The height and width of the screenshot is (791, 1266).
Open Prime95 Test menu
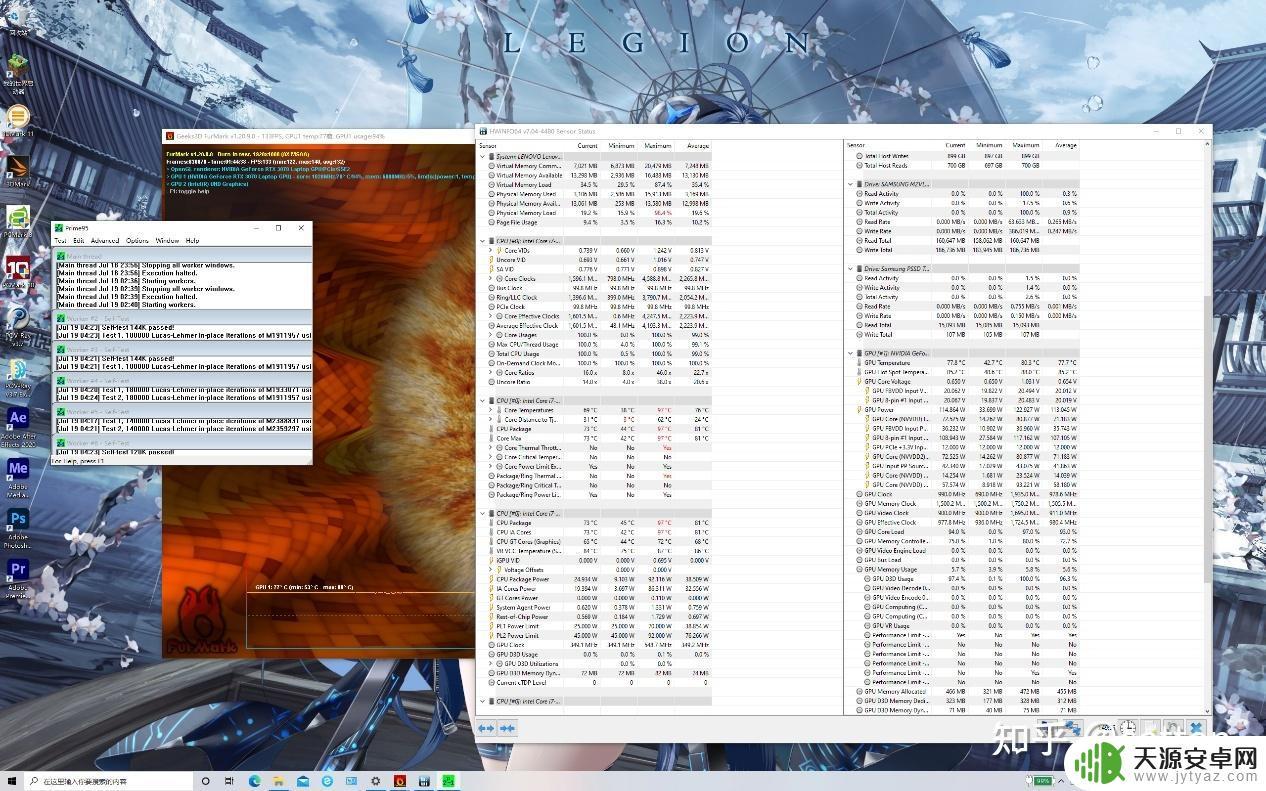pos(60,240)
